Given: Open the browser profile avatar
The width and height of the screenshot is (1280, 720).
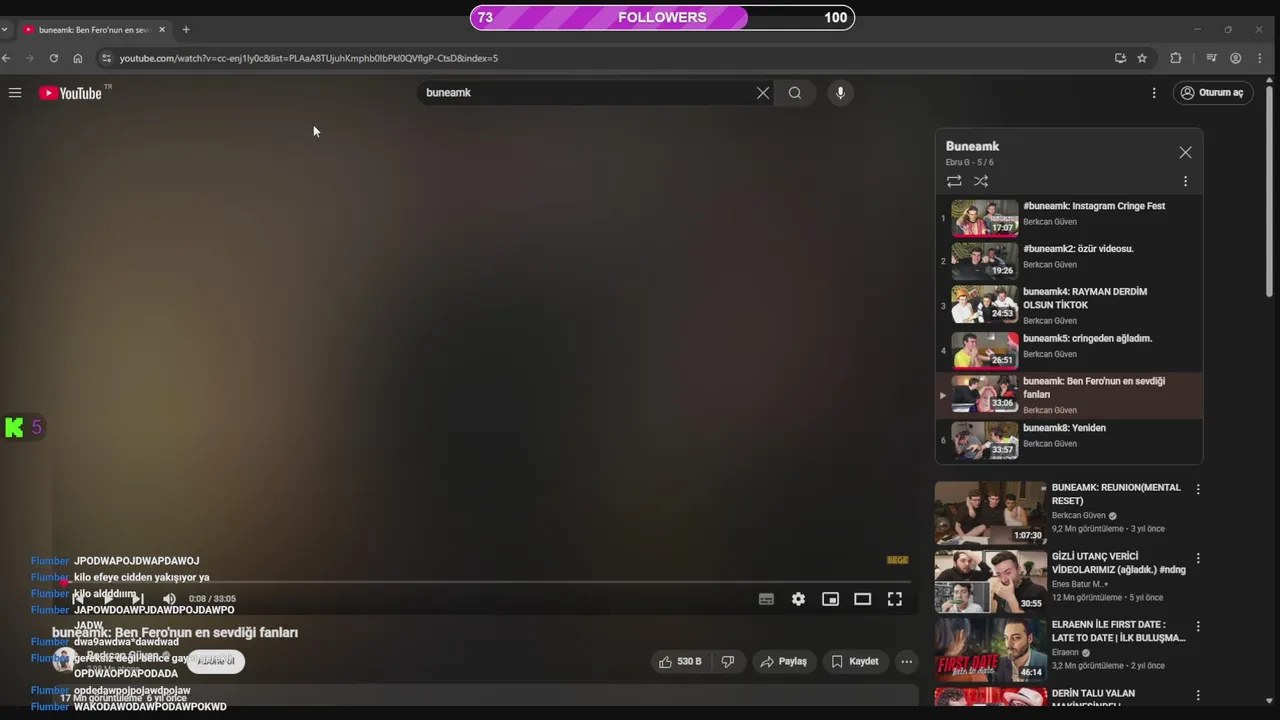Looking at the screenshot, I should pos(1236,58).
